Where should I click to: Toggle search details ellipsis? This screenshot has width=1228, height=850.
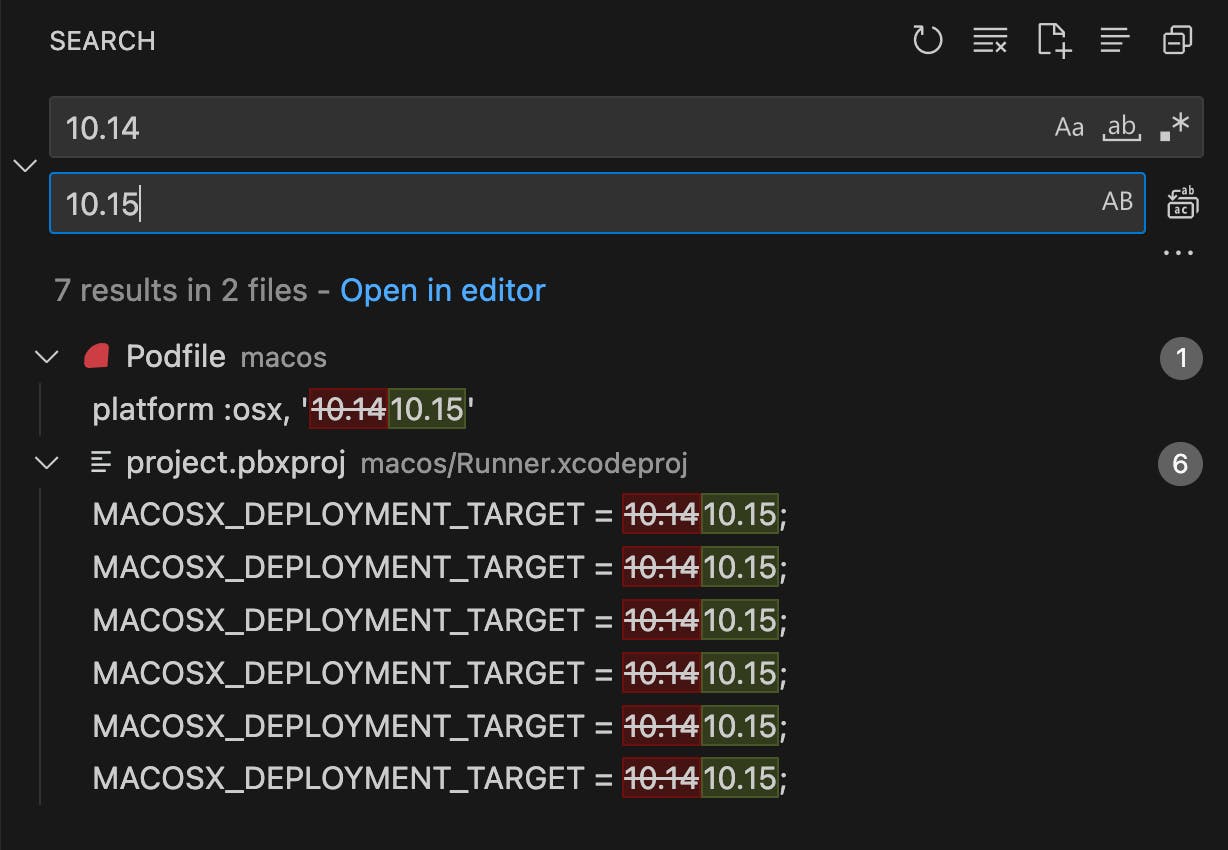(1178, 253)
